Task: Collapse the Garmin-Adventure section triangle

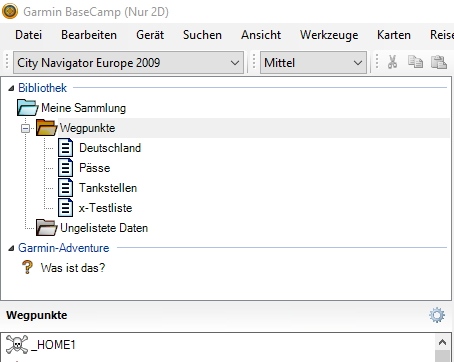Action: (11, 248)
